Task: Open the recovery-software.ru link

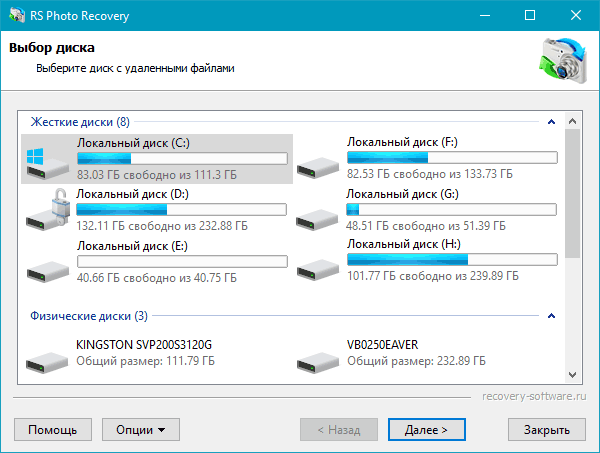Action: point(534,396)
